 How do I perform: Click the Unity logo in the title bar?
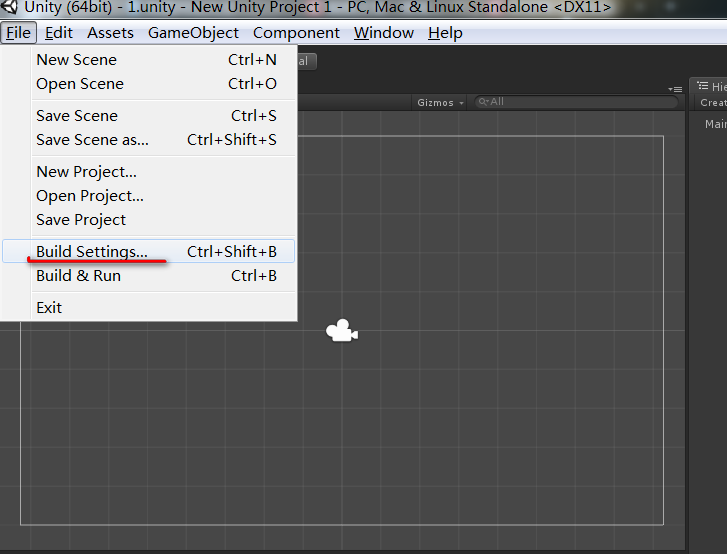9,6
